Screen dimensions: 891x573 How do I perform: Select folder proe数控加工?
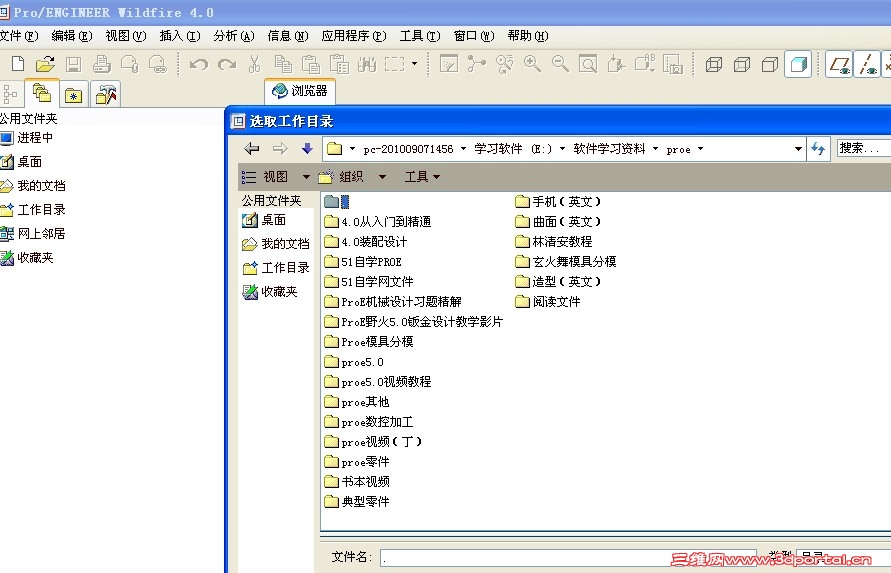tap(369, 422)
